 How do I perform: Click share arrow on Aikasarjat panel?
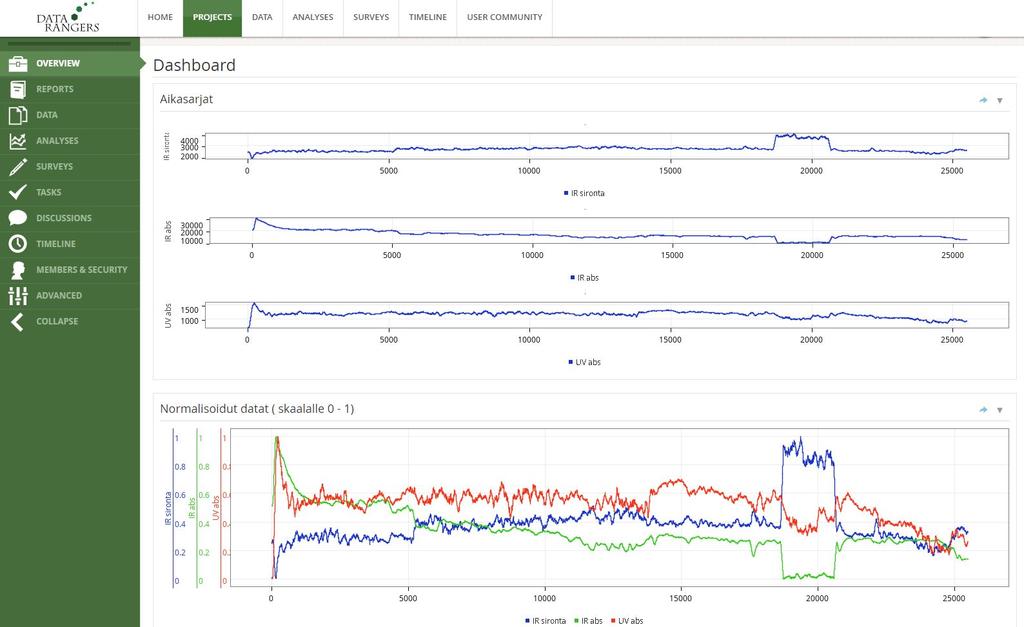pyautogui.click(x=983, y=100)
